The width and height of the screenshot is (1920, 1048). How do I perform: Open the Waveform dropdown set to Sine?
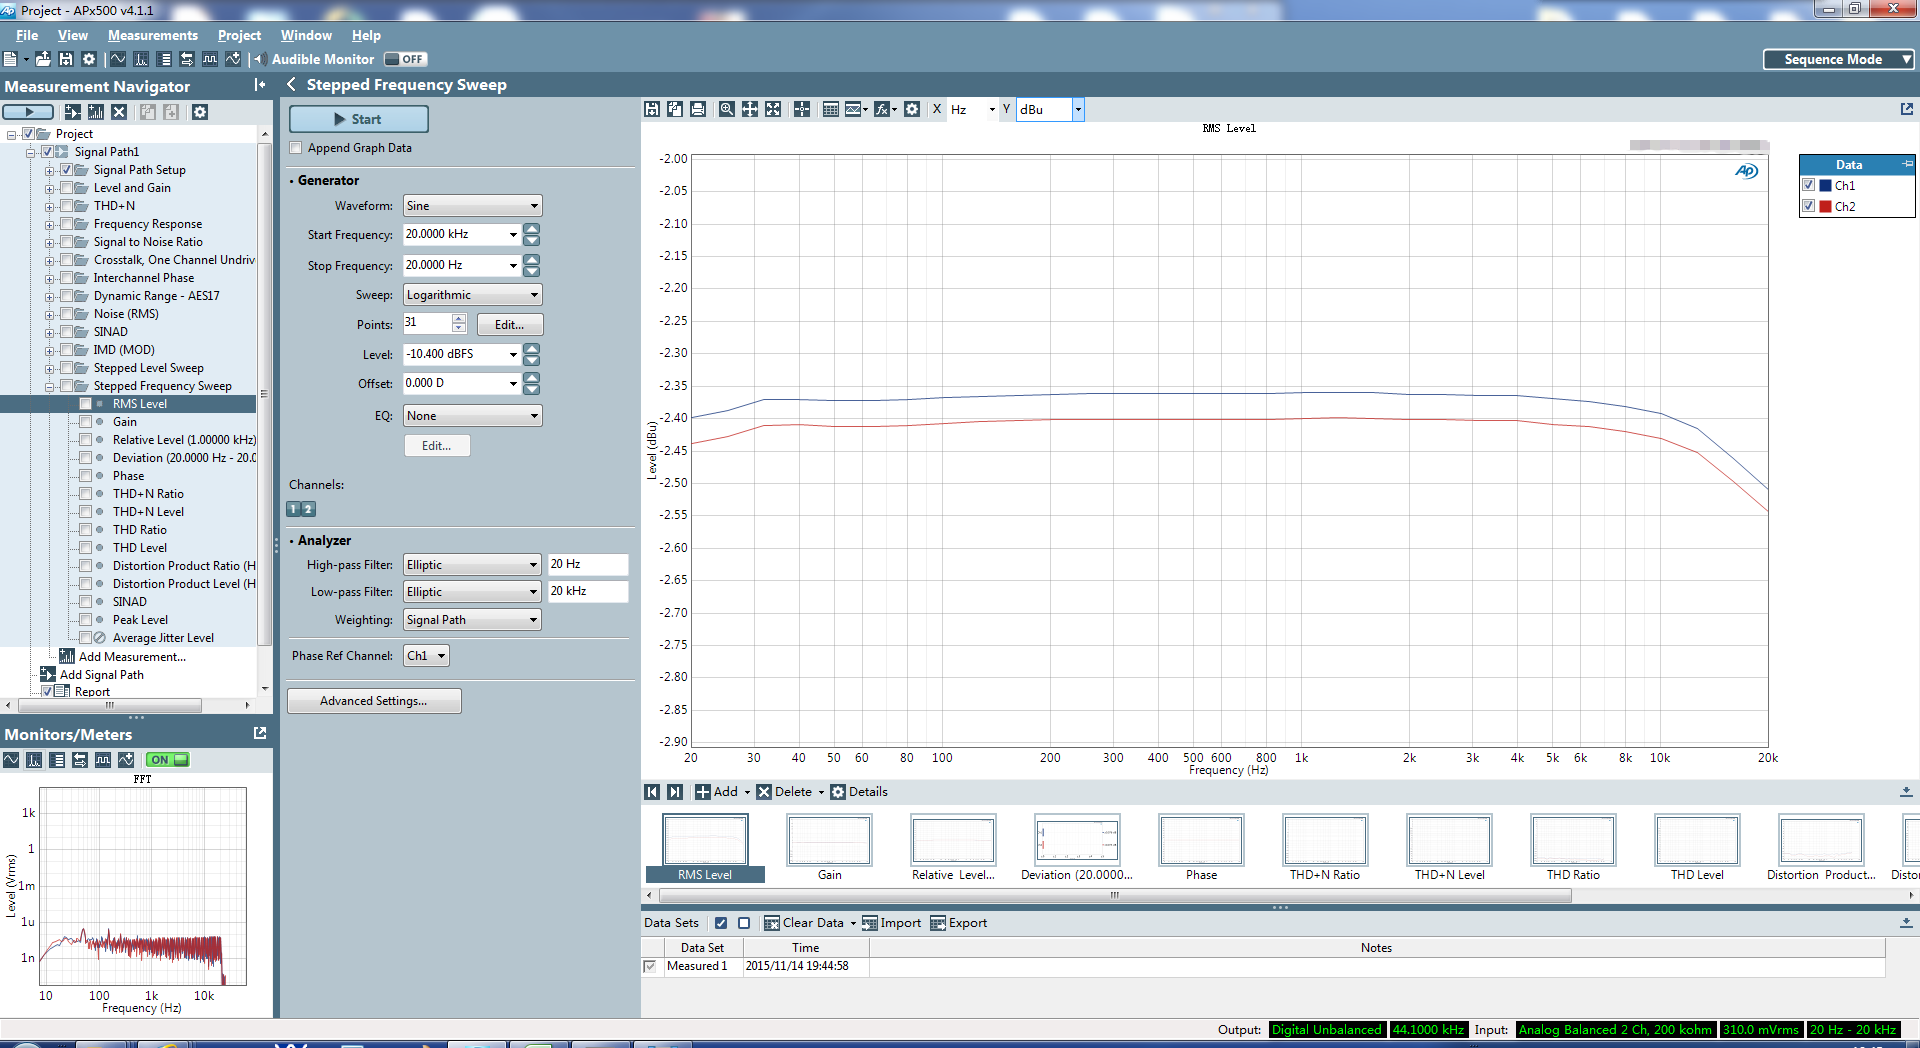472,206
